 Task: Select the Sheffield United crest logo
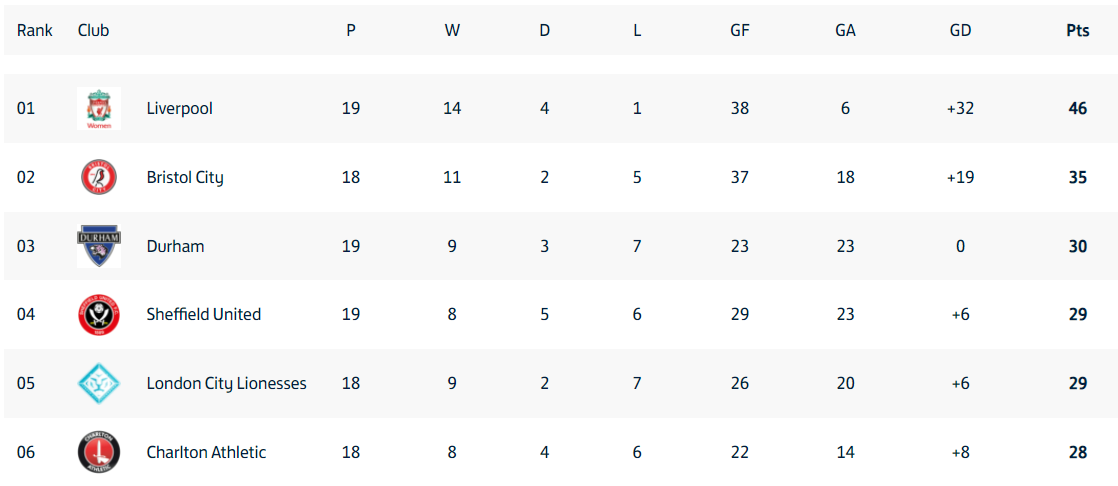pyautogui.click(x=99, y=314)
